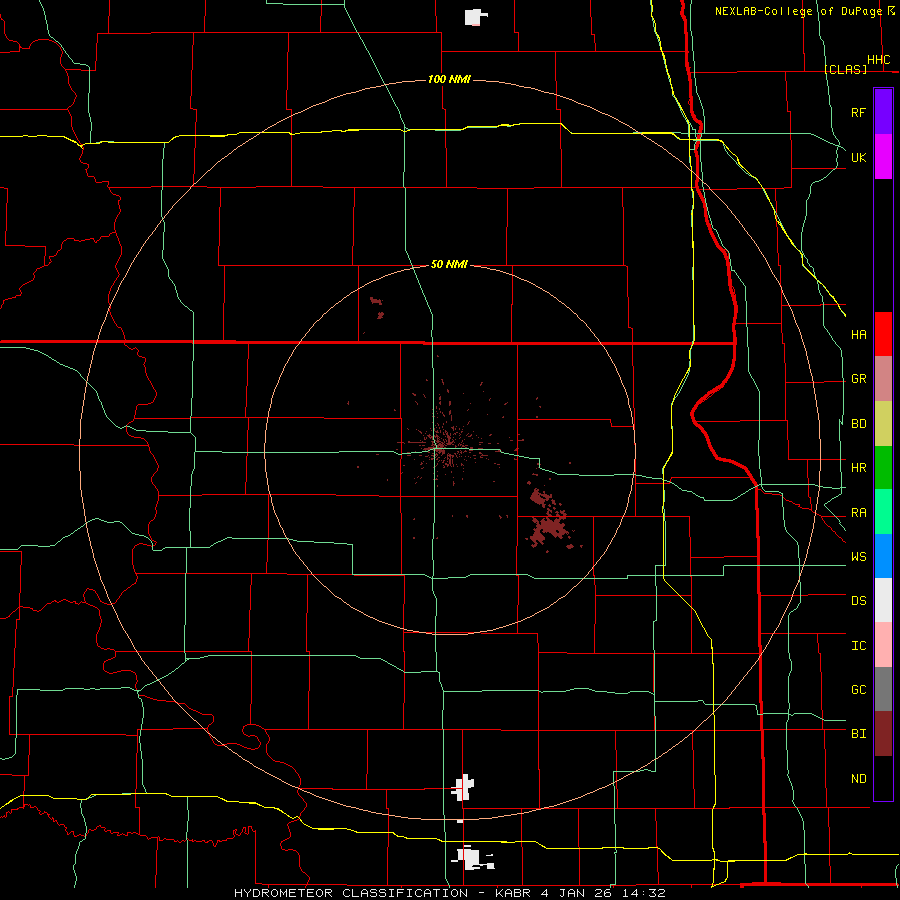
Task: Select the DS white legend color swatch
Action: [883, 600]
